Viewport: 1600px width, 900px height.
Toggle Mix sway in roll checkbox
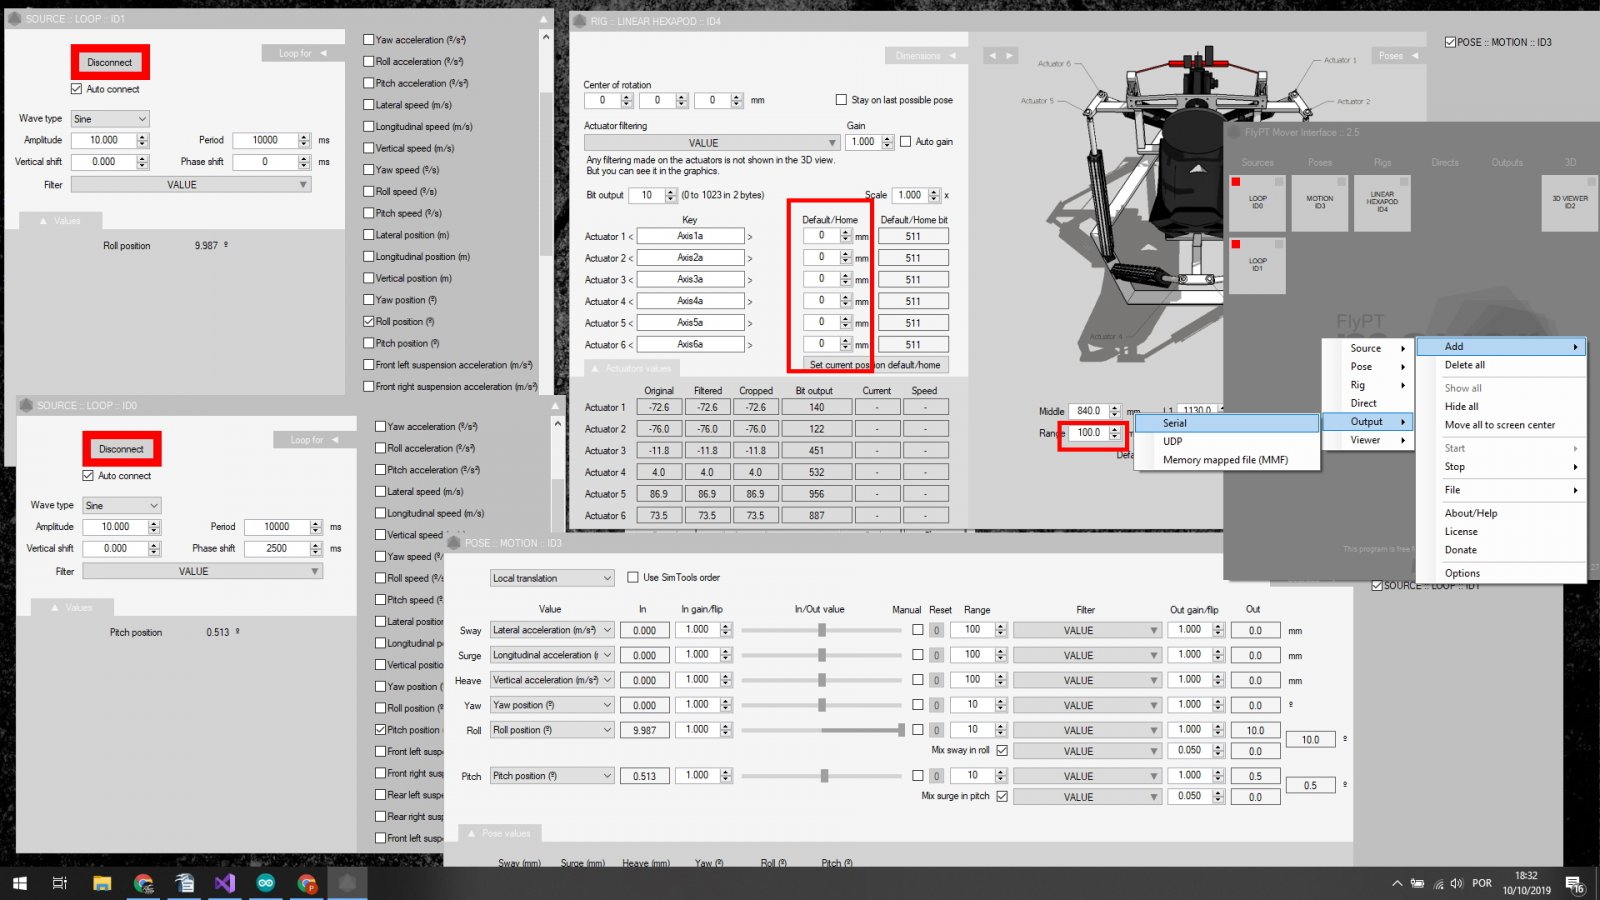(1002, 750)
